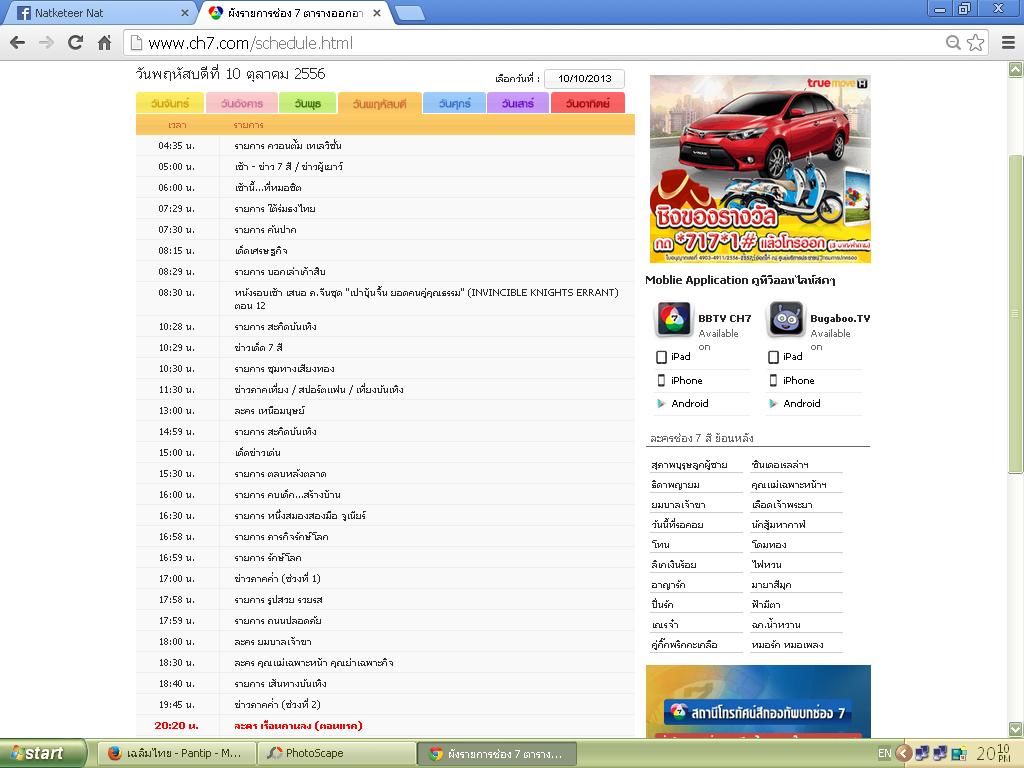1024x768 pixels.
Task: Click the Android icon under BBTV CH7
Action: point(661,404)
